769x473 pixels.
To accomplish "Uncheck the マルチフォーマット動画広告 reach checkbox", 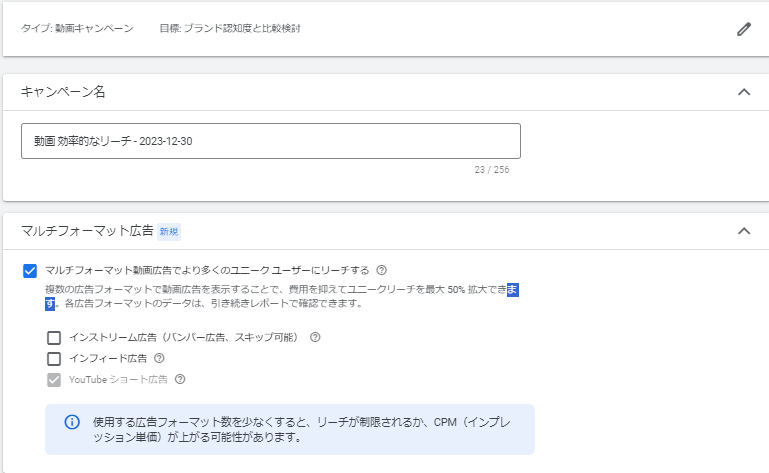I will click(x=30, y=270).
